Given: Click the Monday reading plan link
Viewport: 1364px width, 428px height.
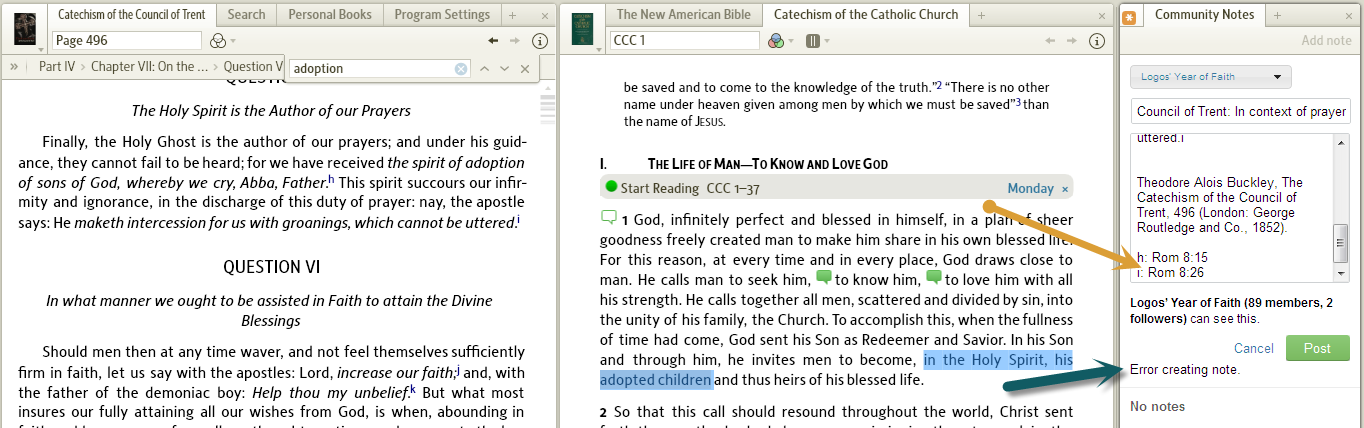Looking at the screenshot, I should [1030, 188].
